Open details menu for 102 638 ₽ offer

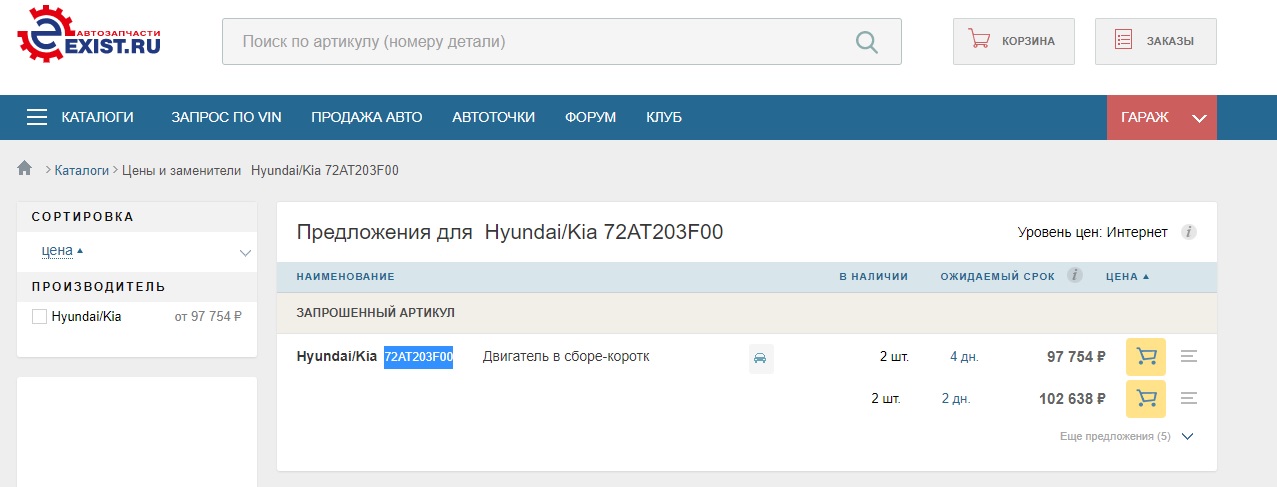(x=1189, y=398)
